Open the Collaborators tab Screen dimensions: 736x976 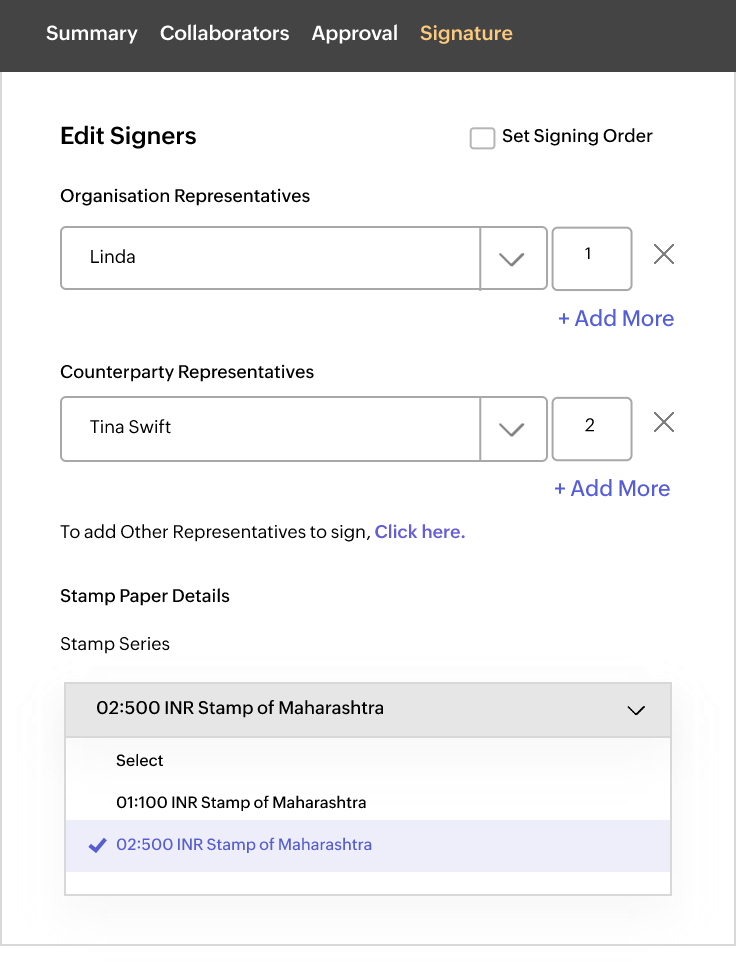[x=224, y=33]
